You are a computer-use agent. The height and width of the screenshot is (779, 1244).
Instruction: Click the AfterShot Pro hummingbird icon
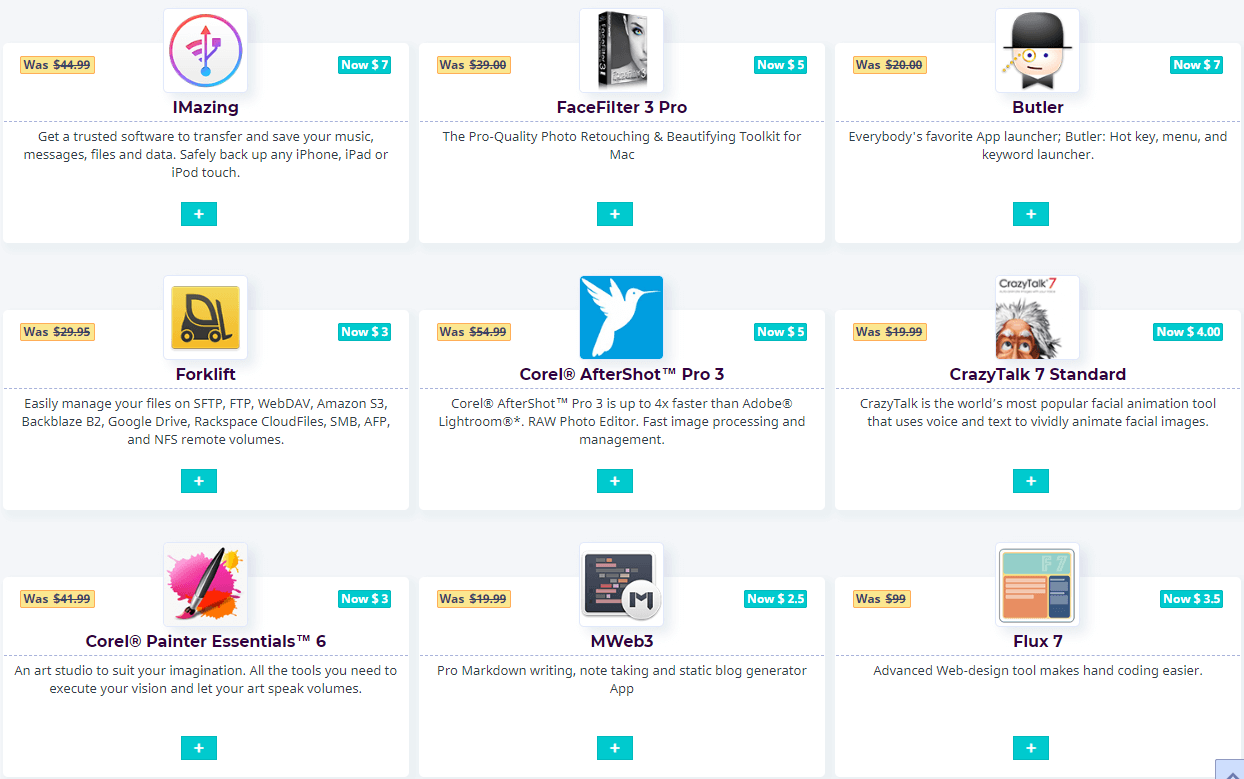point(621,318)
